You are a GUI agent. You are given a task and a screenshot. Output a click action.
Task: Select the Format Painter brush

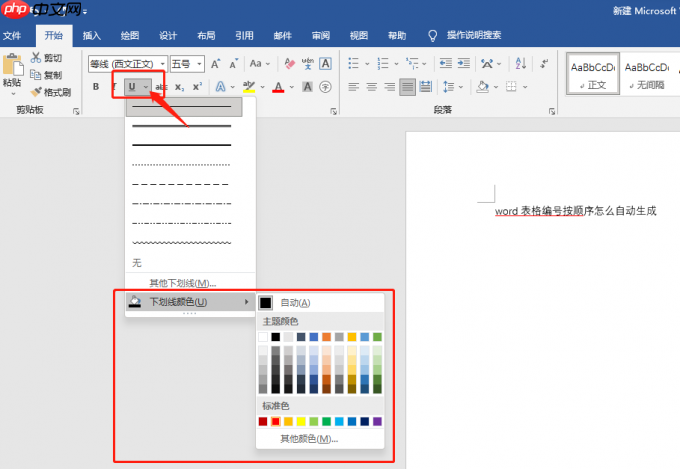coord(36,92)
